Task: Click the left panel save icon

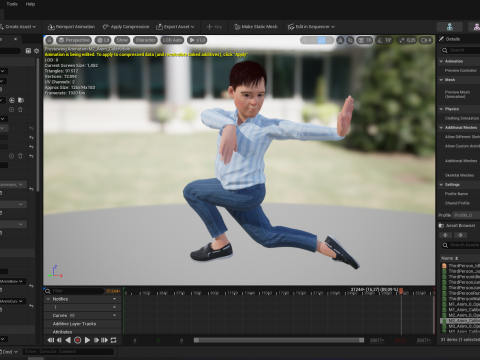Action: [x=28, y=51]
